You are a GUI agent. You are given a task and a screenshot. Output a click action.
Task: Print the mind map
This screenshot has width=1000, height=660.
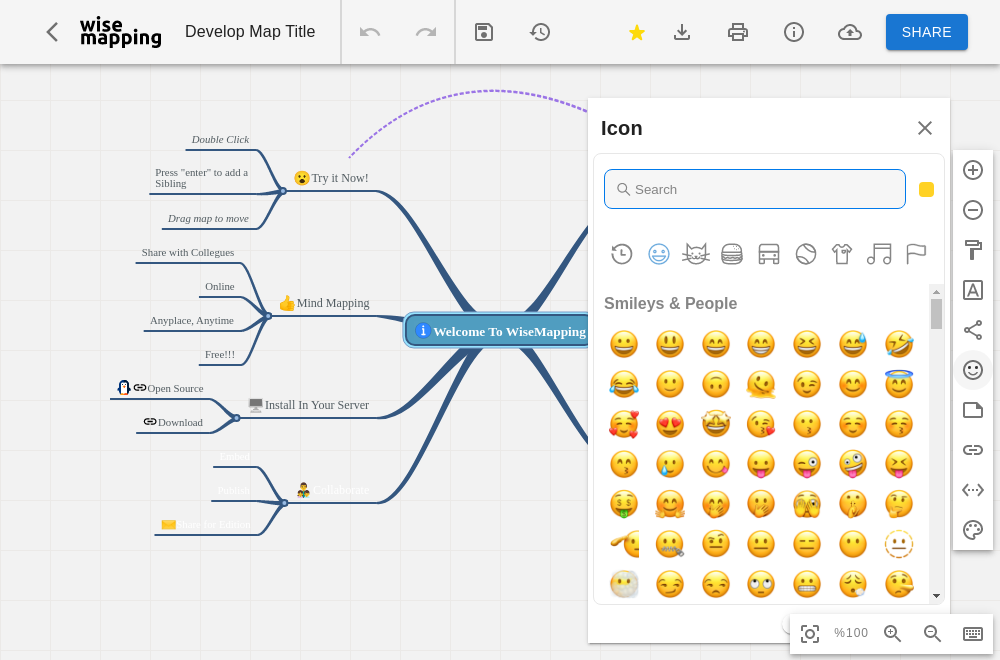click(x=738, y=32)
